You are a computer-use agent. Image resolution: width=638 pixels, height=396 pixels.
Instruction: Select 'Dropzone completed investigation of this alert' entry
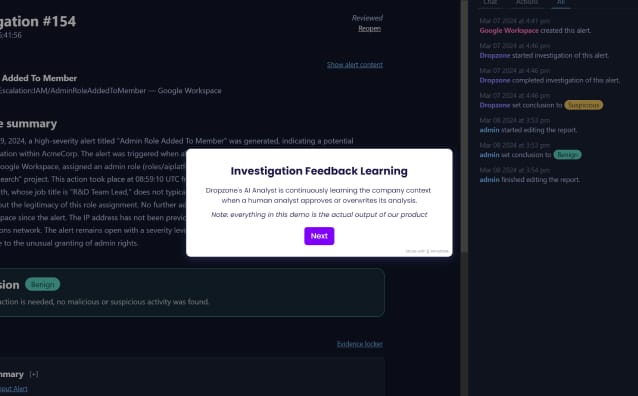(550, 80)
